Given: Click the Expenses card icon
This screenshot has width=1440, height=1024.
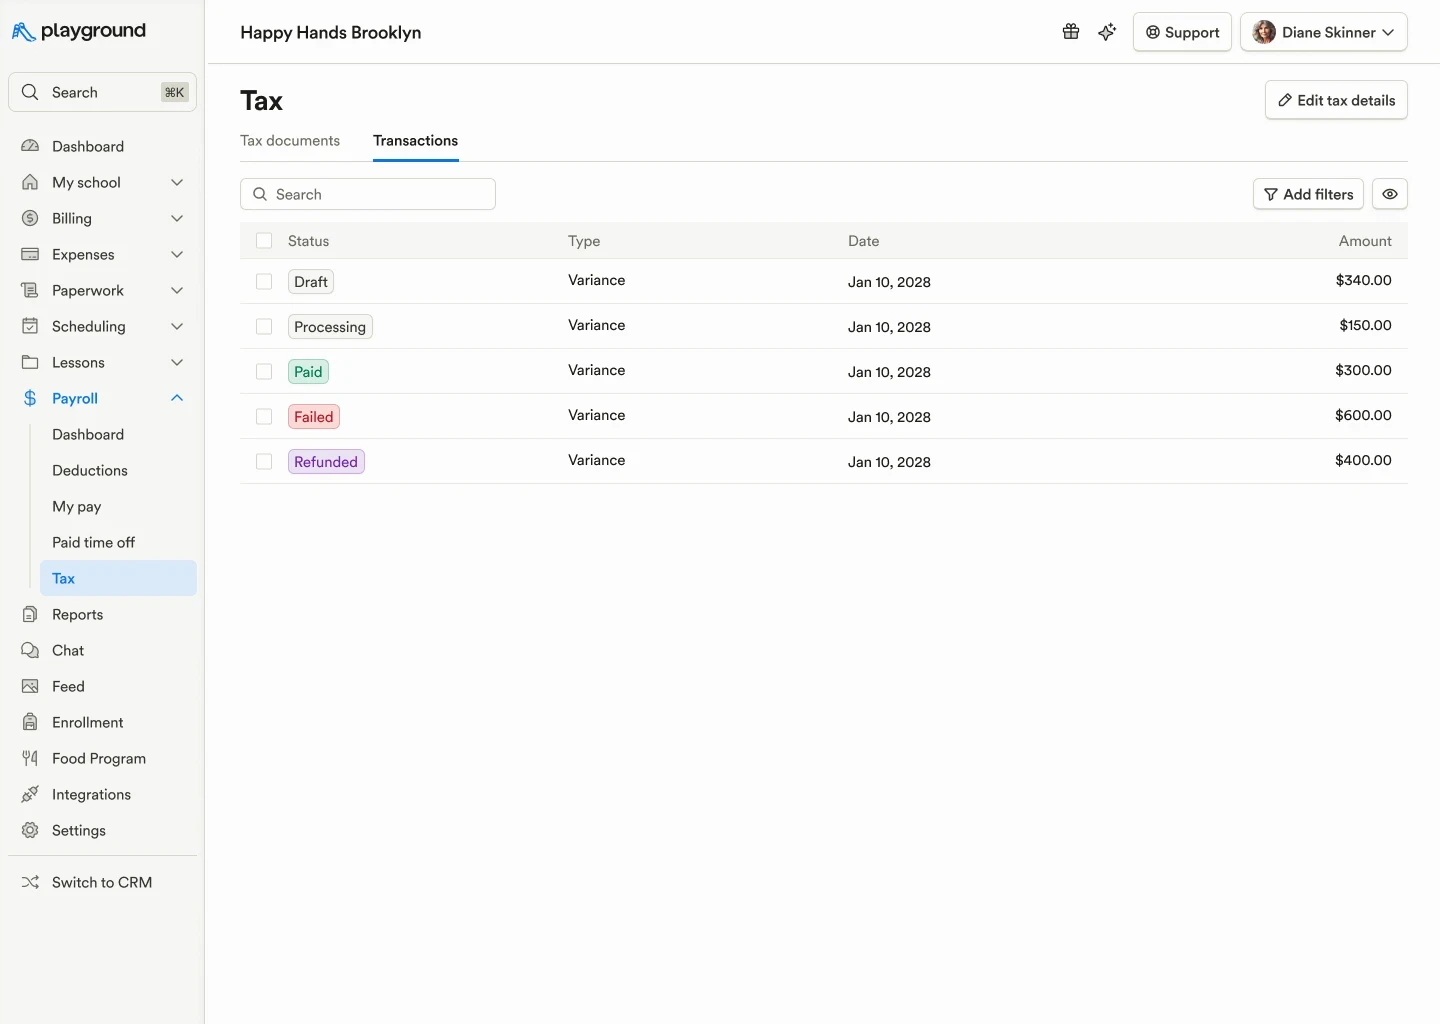Looking at the screenshot, I should [x=30, y=254].
